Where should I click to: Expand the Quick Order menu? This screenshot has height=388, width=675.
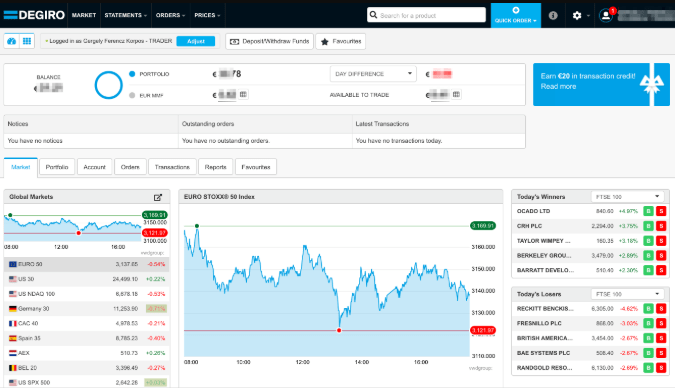point(516,16)
